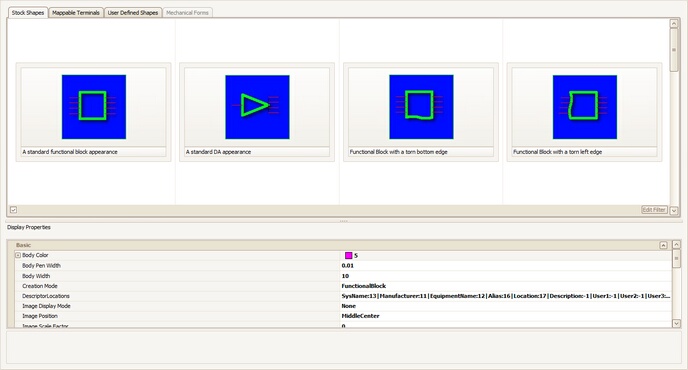
Task: Click the properties grid scroll down arrow
Action: [x=677, y=323]
